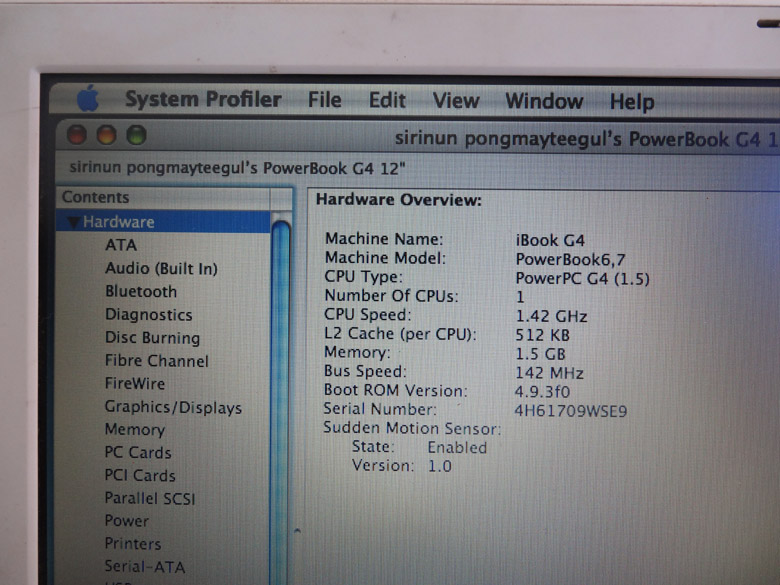Click the Machine Model value PowerBook6,7
Image resolution: width=780 pixels, height=585 pixels.
coord(570,260)
